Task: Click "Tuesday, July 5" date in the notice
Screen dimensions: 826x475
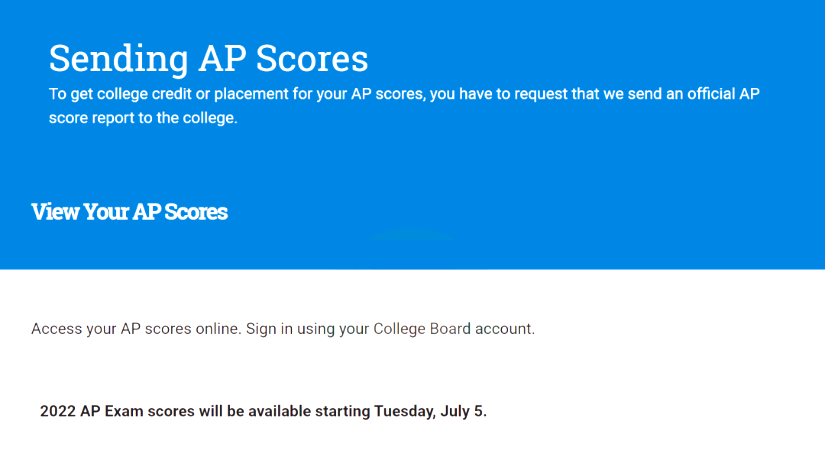Action: tap(429, 411)
